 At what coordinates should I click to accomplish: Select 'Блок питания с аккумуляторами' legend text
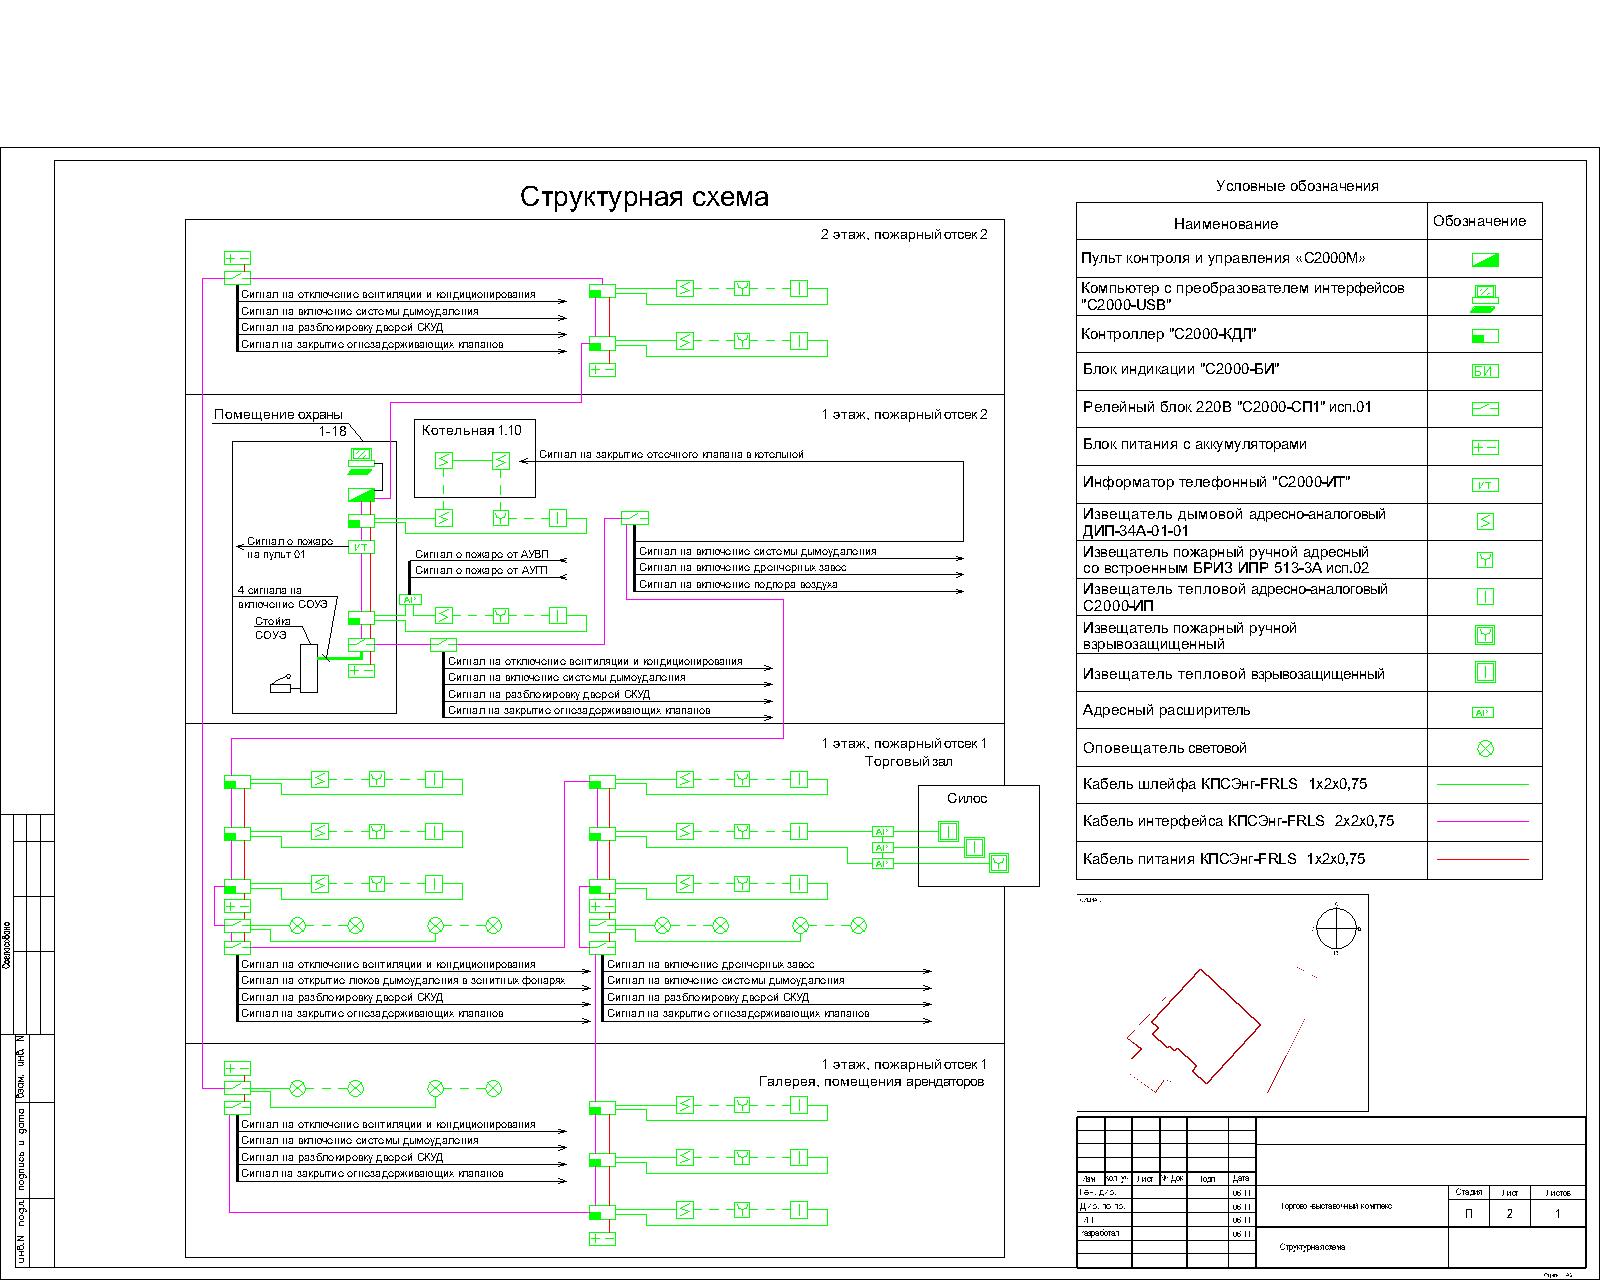pos(1195,444)
